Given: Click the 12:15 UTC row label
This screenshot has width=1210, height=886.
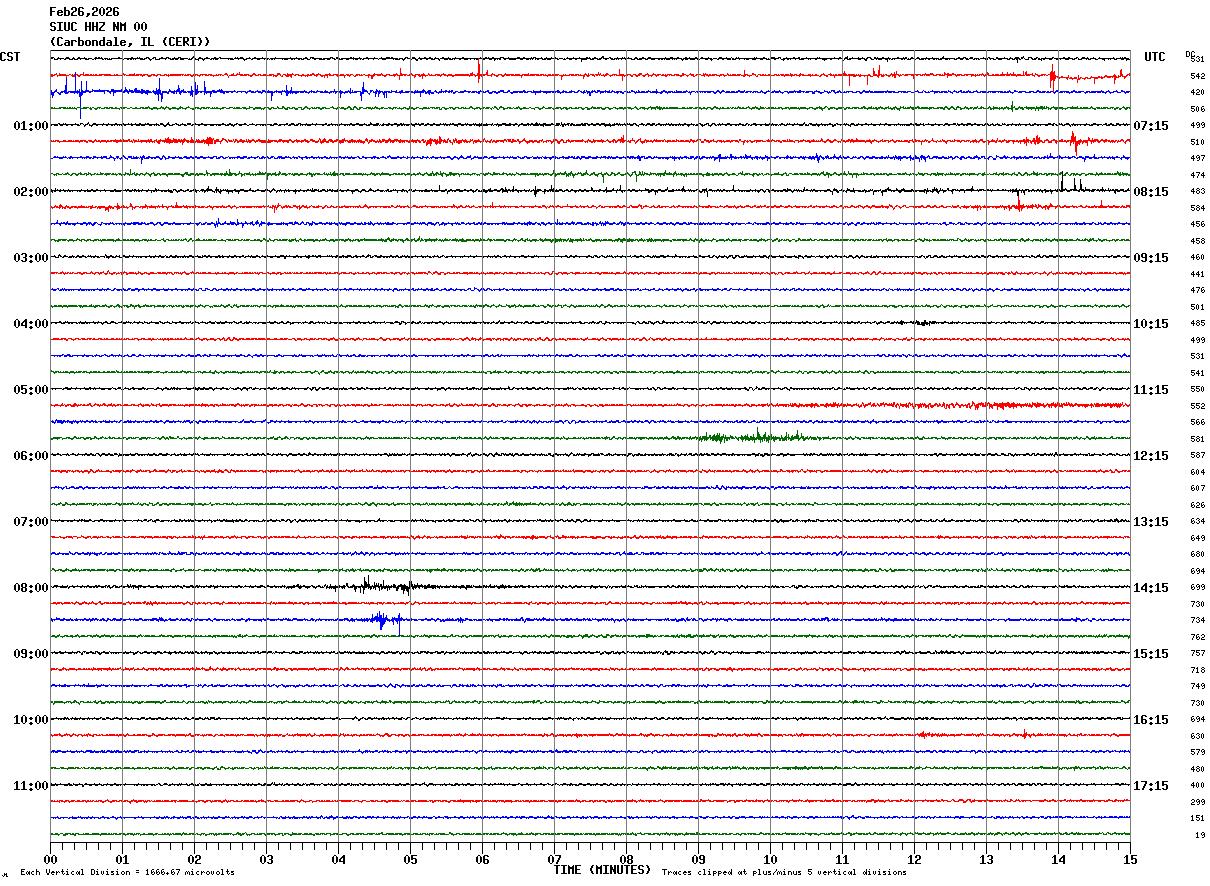Looking at the screenshot, I should 1151,456.
